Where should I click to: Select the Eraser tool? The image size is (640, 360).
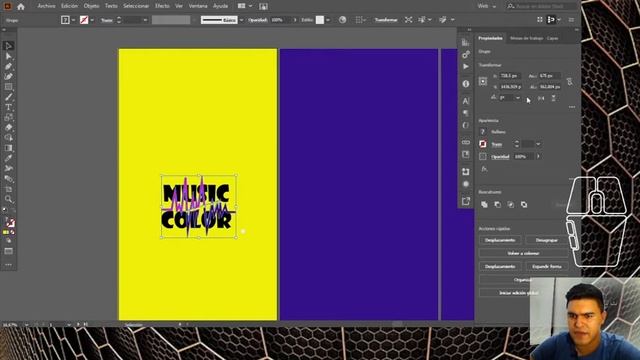[x=8, y=128]
